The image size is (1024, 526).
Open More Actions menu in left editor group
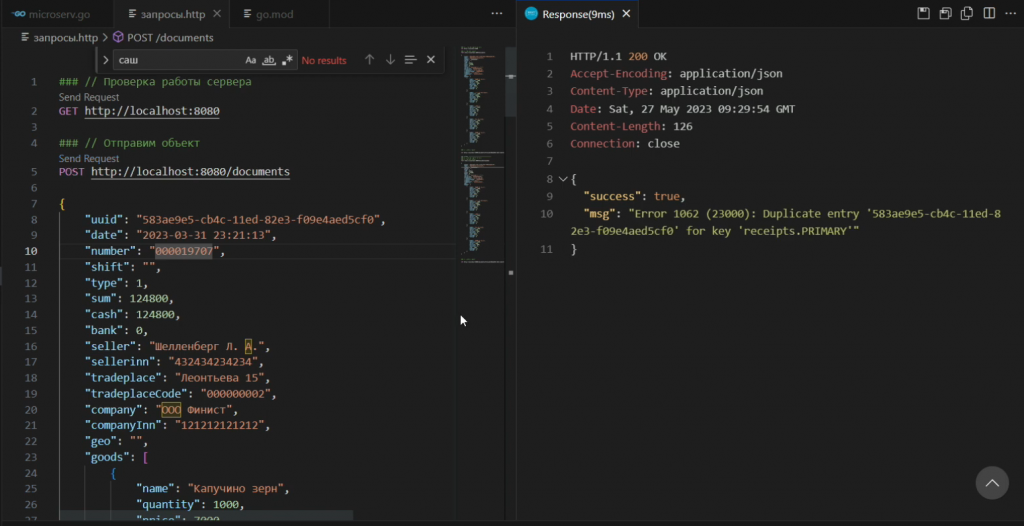point(496,13)
